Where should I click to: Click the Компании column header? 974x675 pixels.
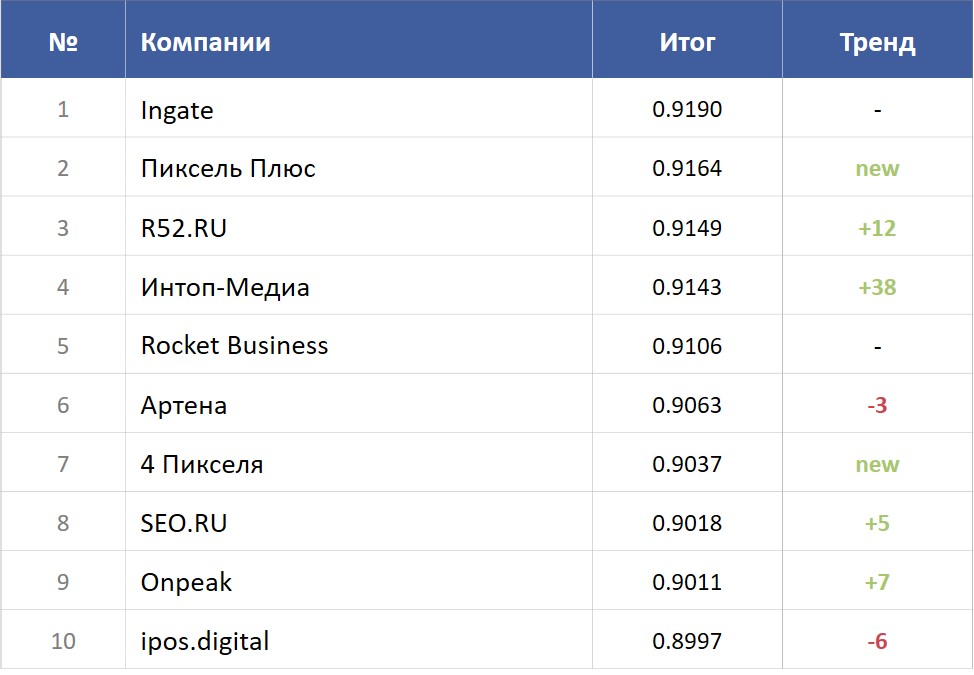tap(205, 42)
